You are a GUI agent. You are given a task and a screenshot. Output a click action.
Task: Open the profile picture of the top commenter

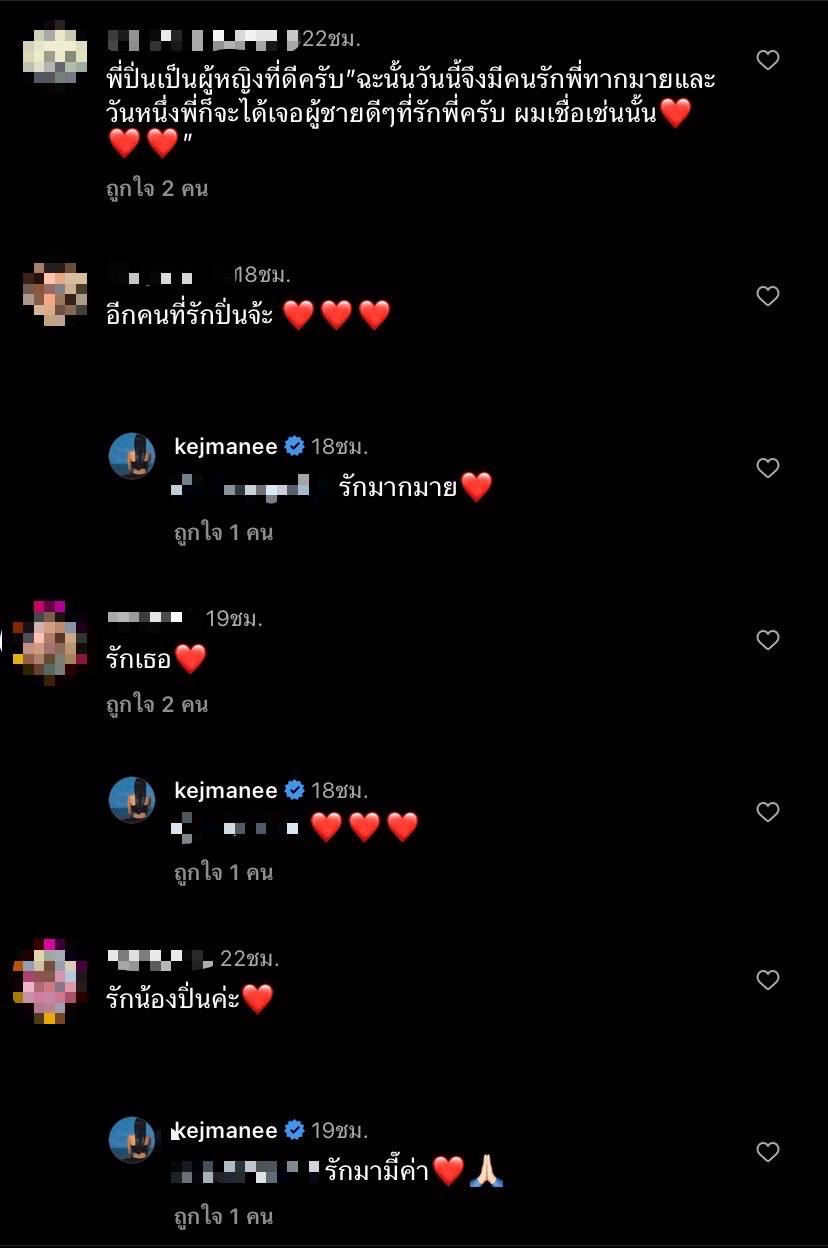[54, 53]
